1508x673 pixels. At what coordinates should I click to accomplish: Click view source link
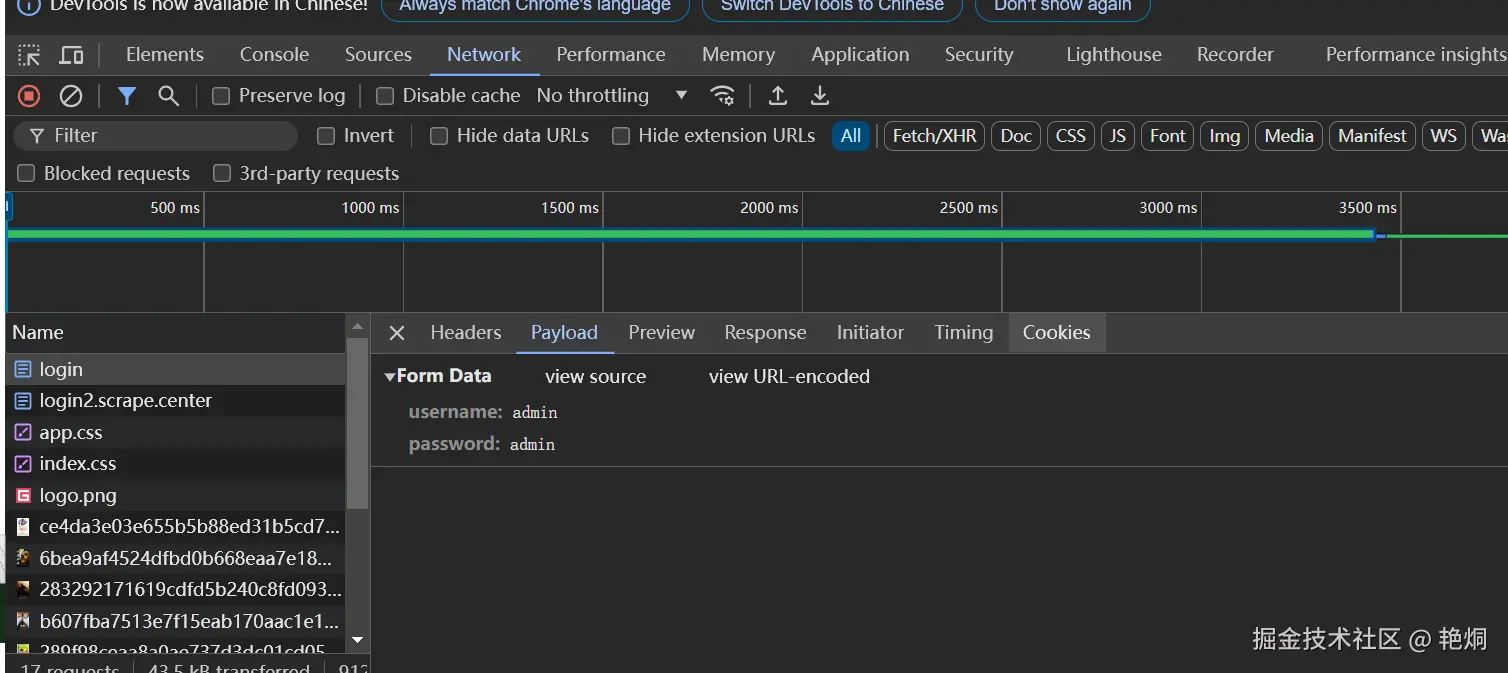595,377
